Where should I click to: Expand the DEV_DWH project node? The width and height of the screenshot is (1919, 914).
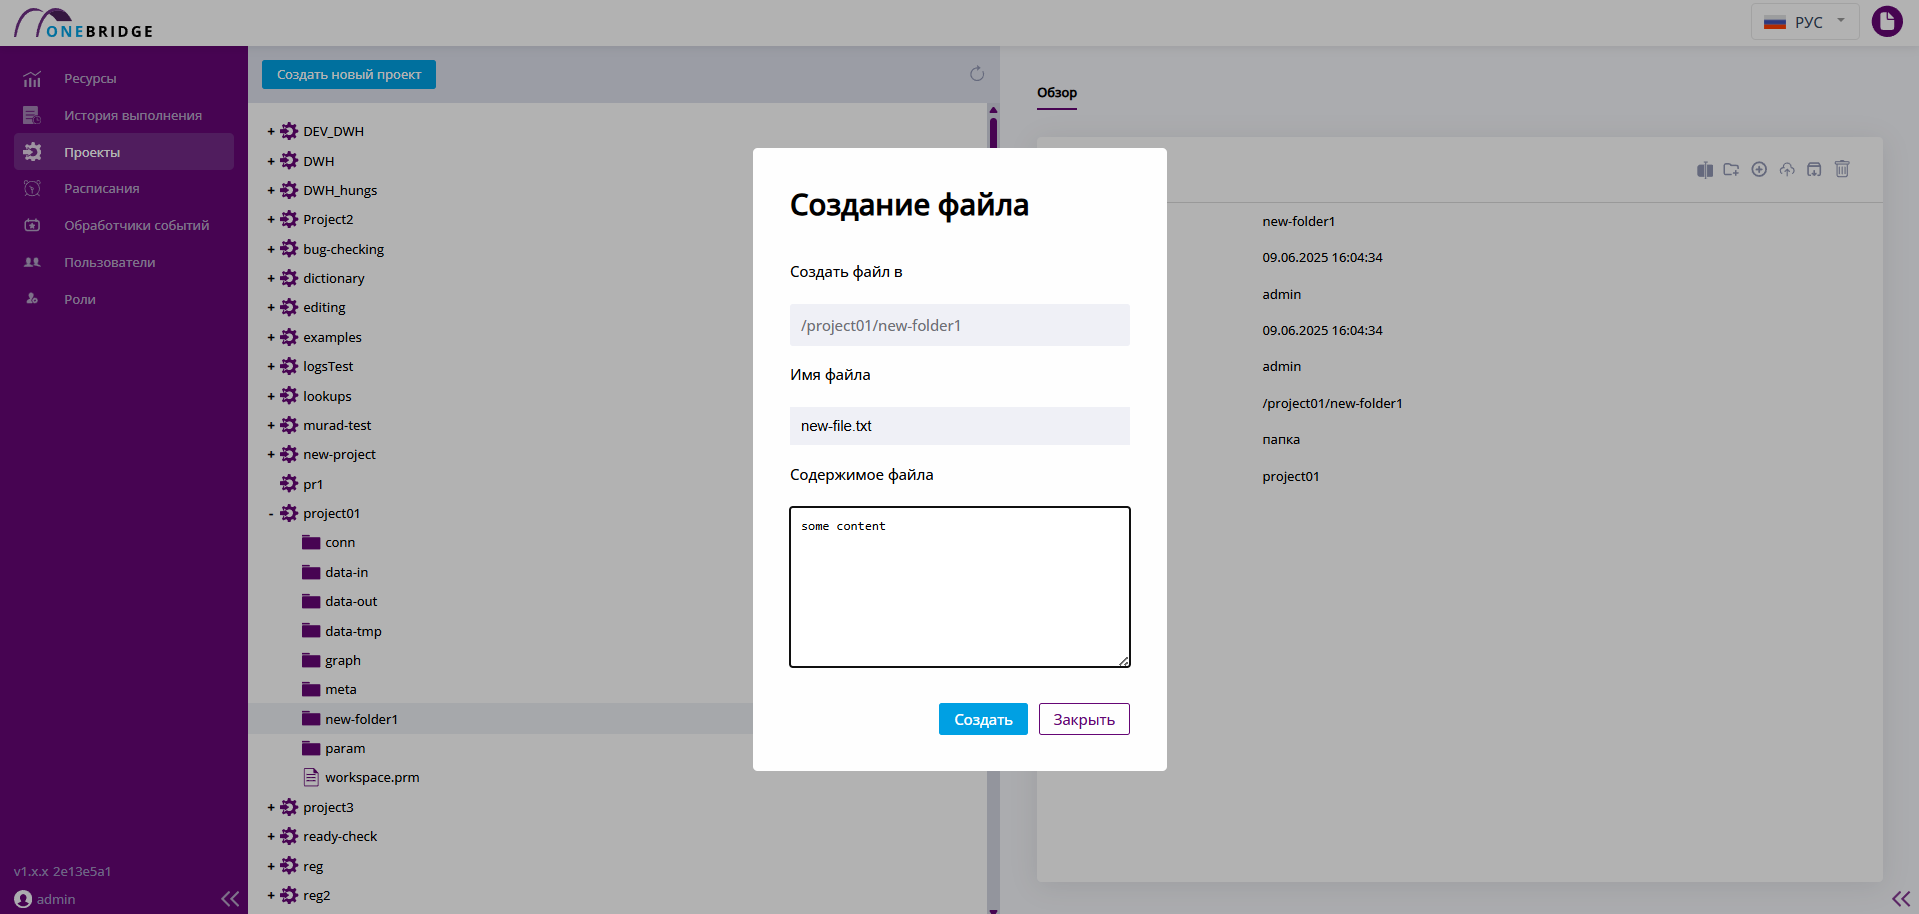[x=271, y=131]
